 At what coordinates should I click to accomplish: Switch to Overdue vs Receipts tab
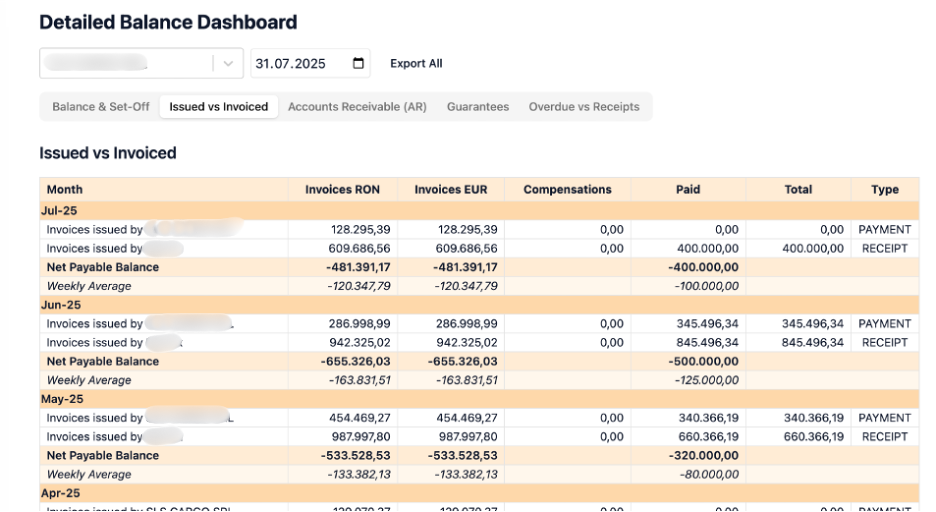(x=584, y=107)
